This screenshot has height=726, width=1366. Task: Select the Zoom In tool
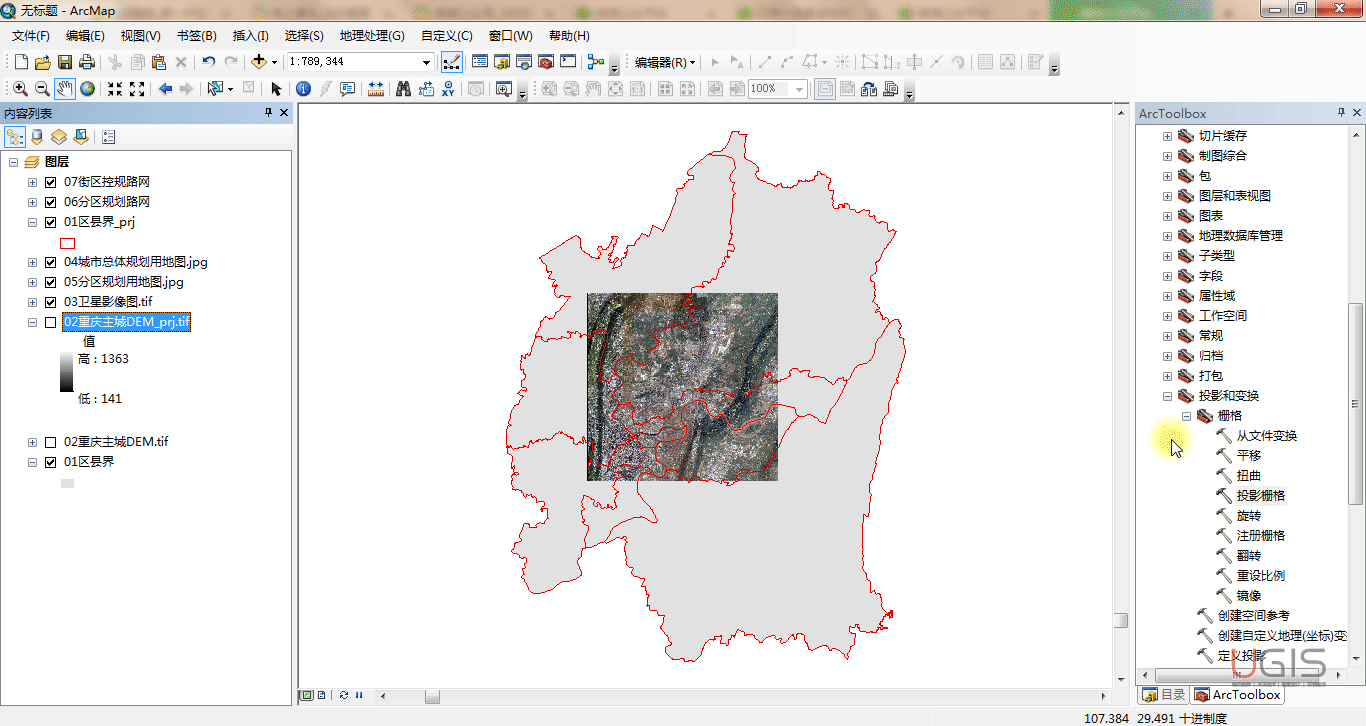(21, 89)
